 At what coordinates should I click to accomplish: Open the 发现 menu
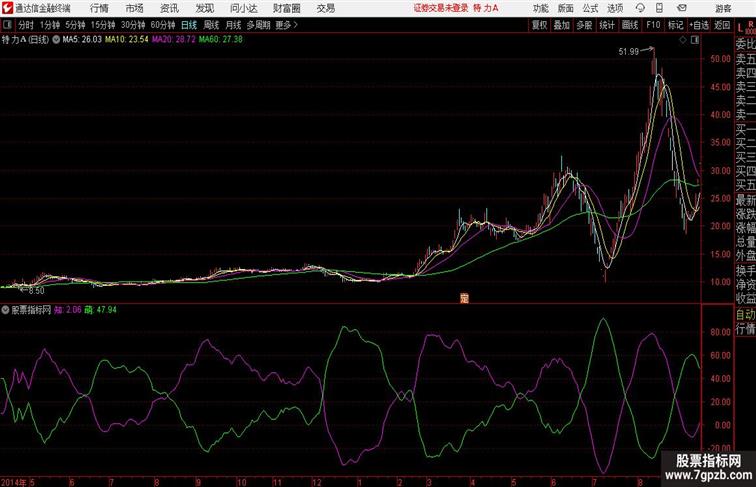coord(205,8)
